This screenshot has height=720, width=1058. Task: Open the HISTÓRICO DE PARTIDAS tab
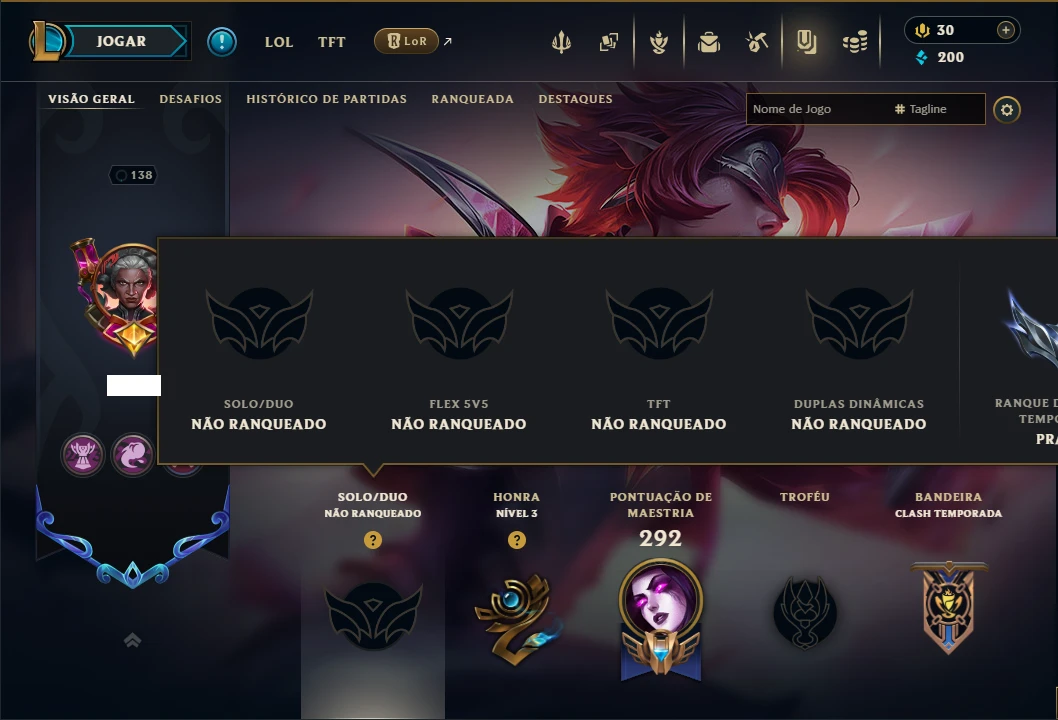coord(327,99)
